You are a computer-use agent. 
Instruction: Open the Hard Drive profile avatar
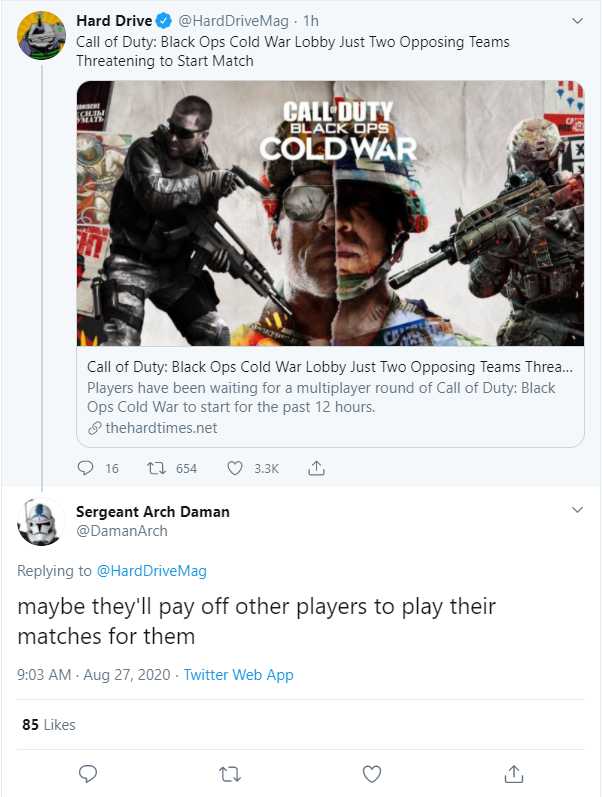[x=42, y=36]
